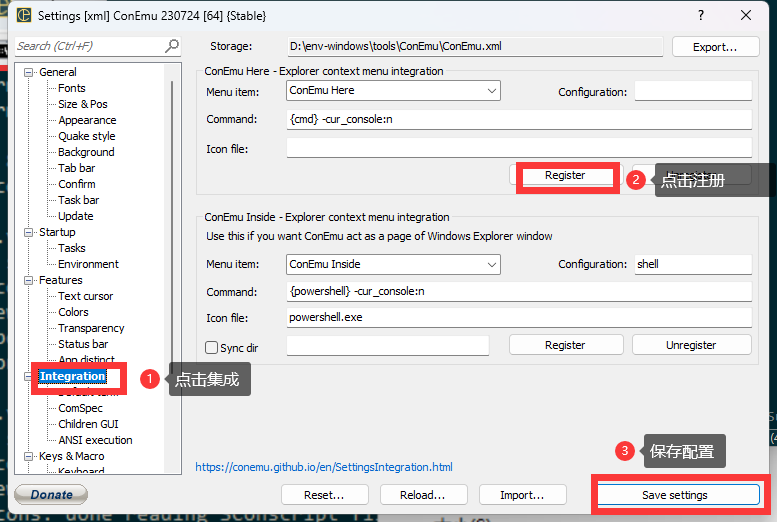
Task: Click the help question mark button
Action: (701, 15)
